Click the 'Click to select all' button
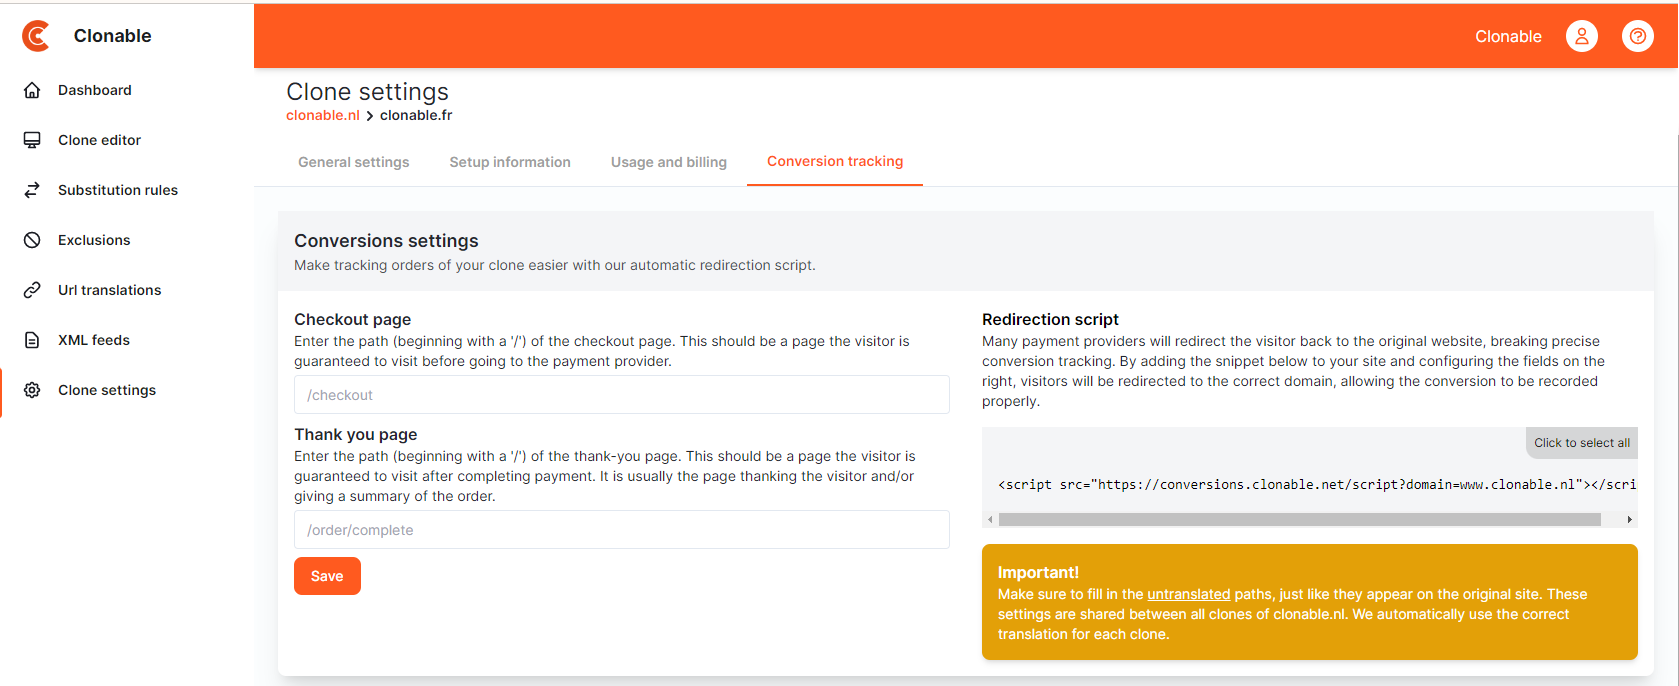Viewport: 1679px width, 686px height. 1581,443
